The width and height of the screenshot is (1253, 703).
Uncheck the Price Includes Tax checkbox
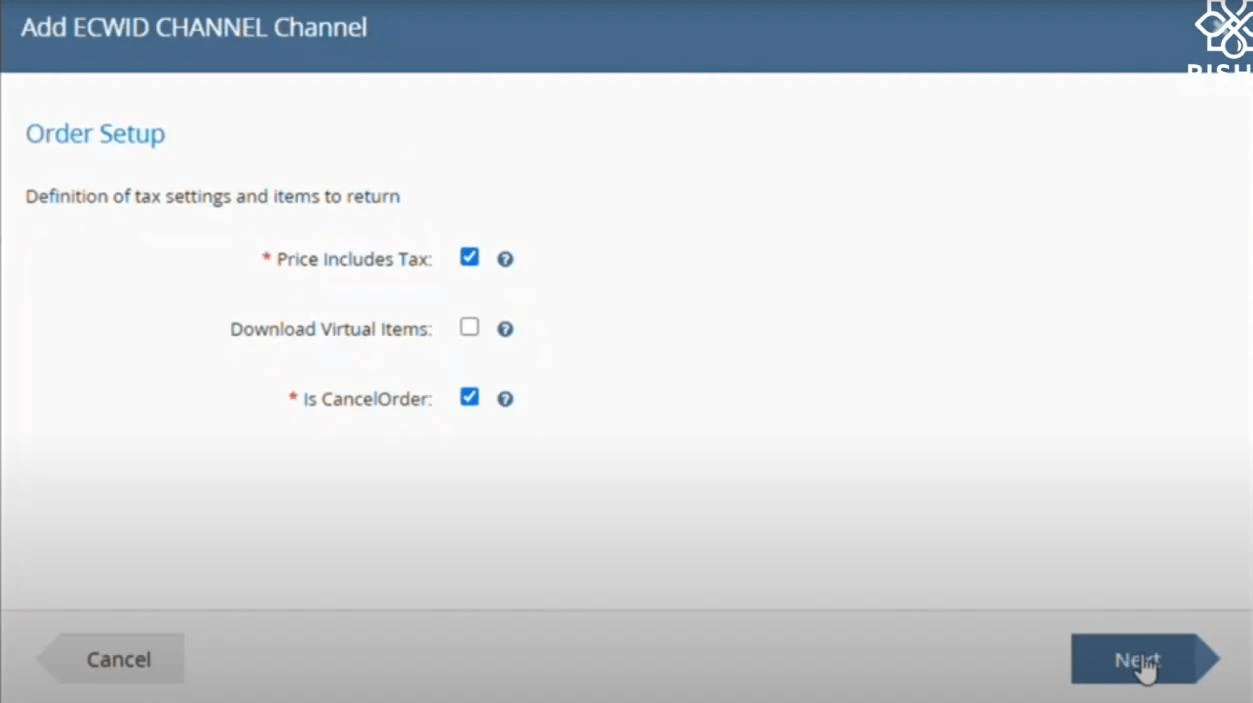tap(469, 257)
